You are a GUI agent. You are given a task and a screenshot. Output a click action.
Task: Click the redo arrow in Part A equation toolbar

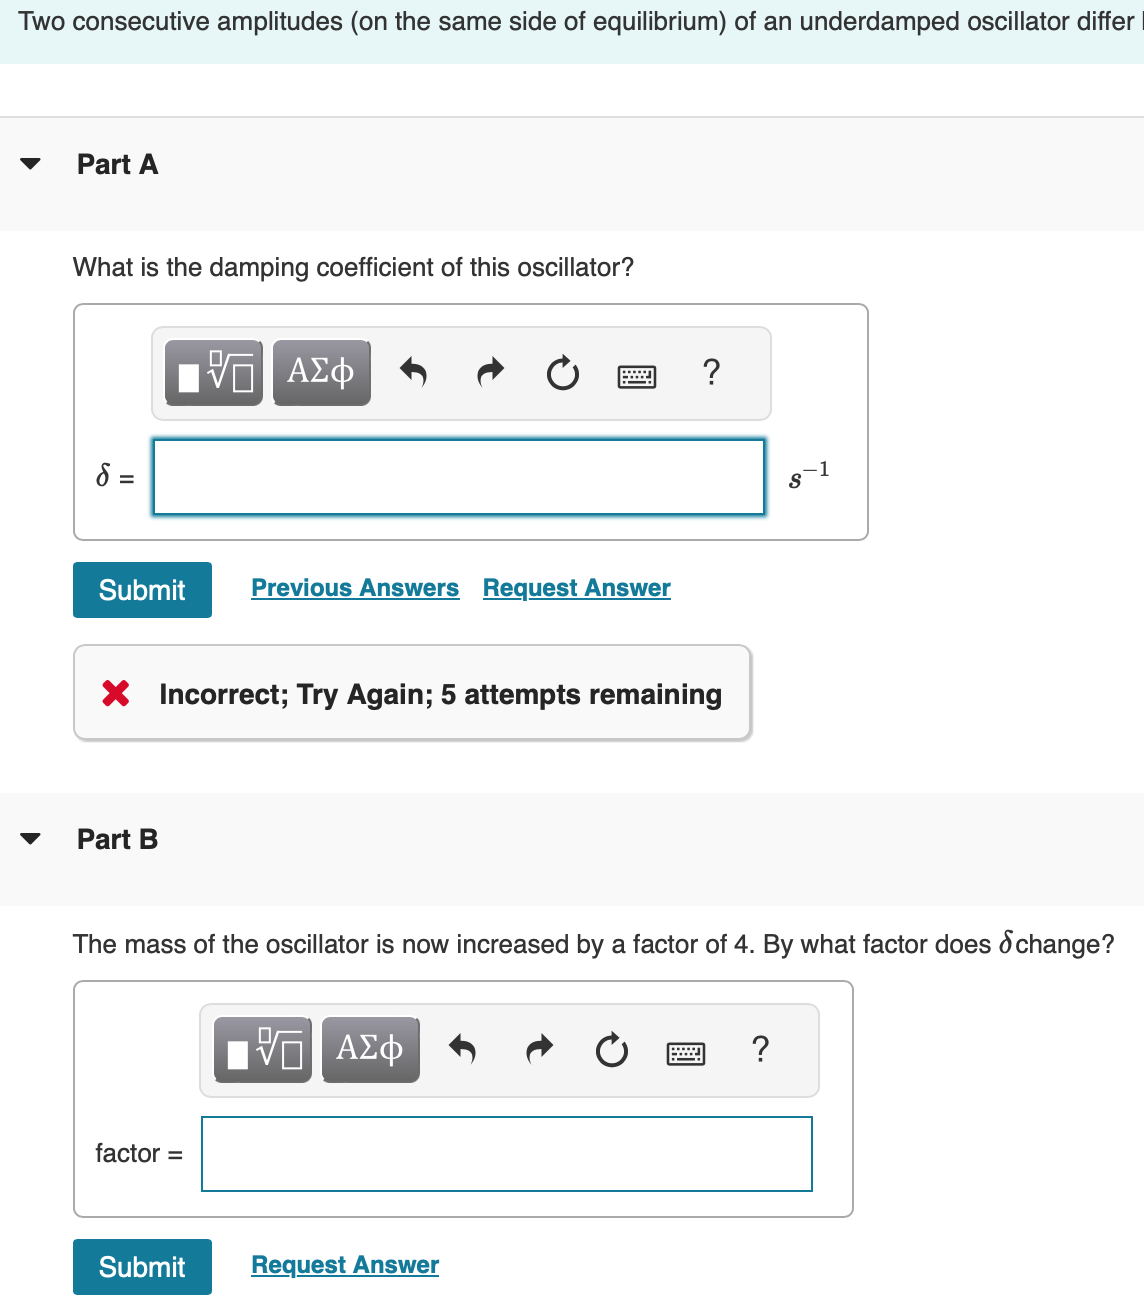coord(489,372)
